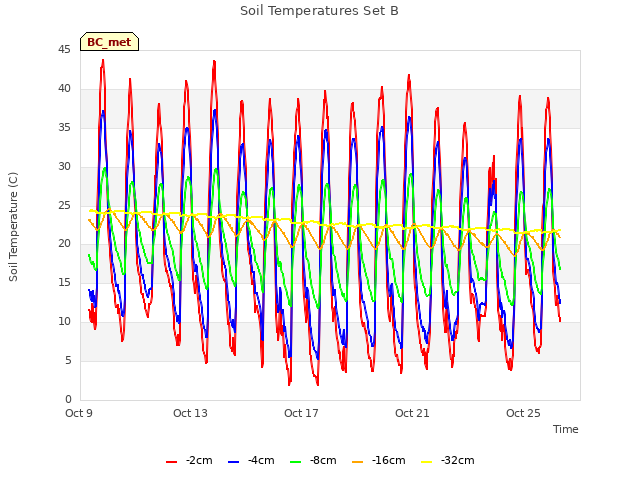This screenshot has width=640, height=480.
Task: Click the green -8cm legend swatch
Action: point(296,462)
